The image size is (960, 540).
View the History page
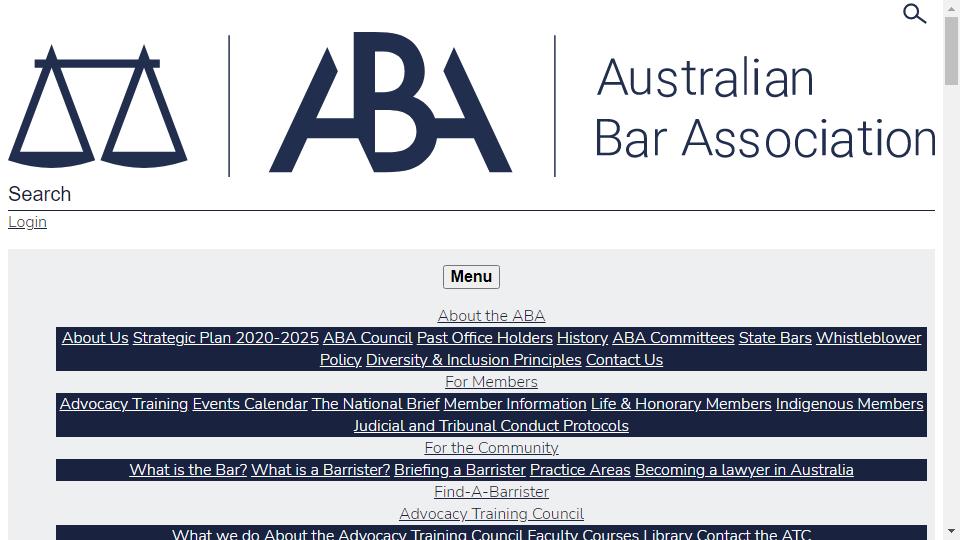[x=582, y=338]
